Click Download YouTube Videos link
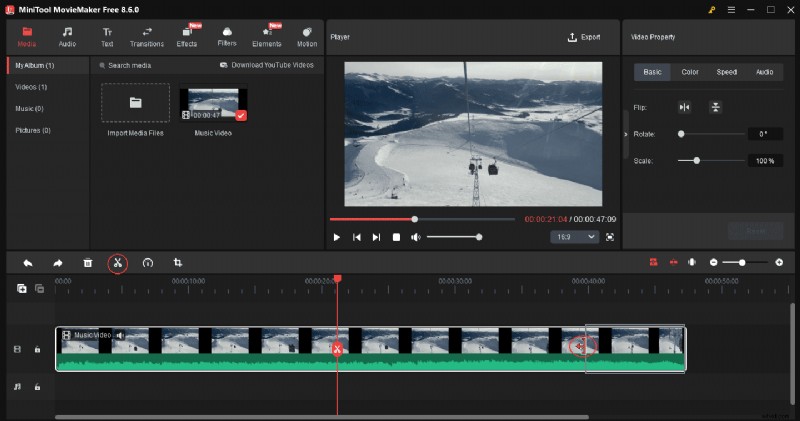The image size is (800, 421). [267, 65]
